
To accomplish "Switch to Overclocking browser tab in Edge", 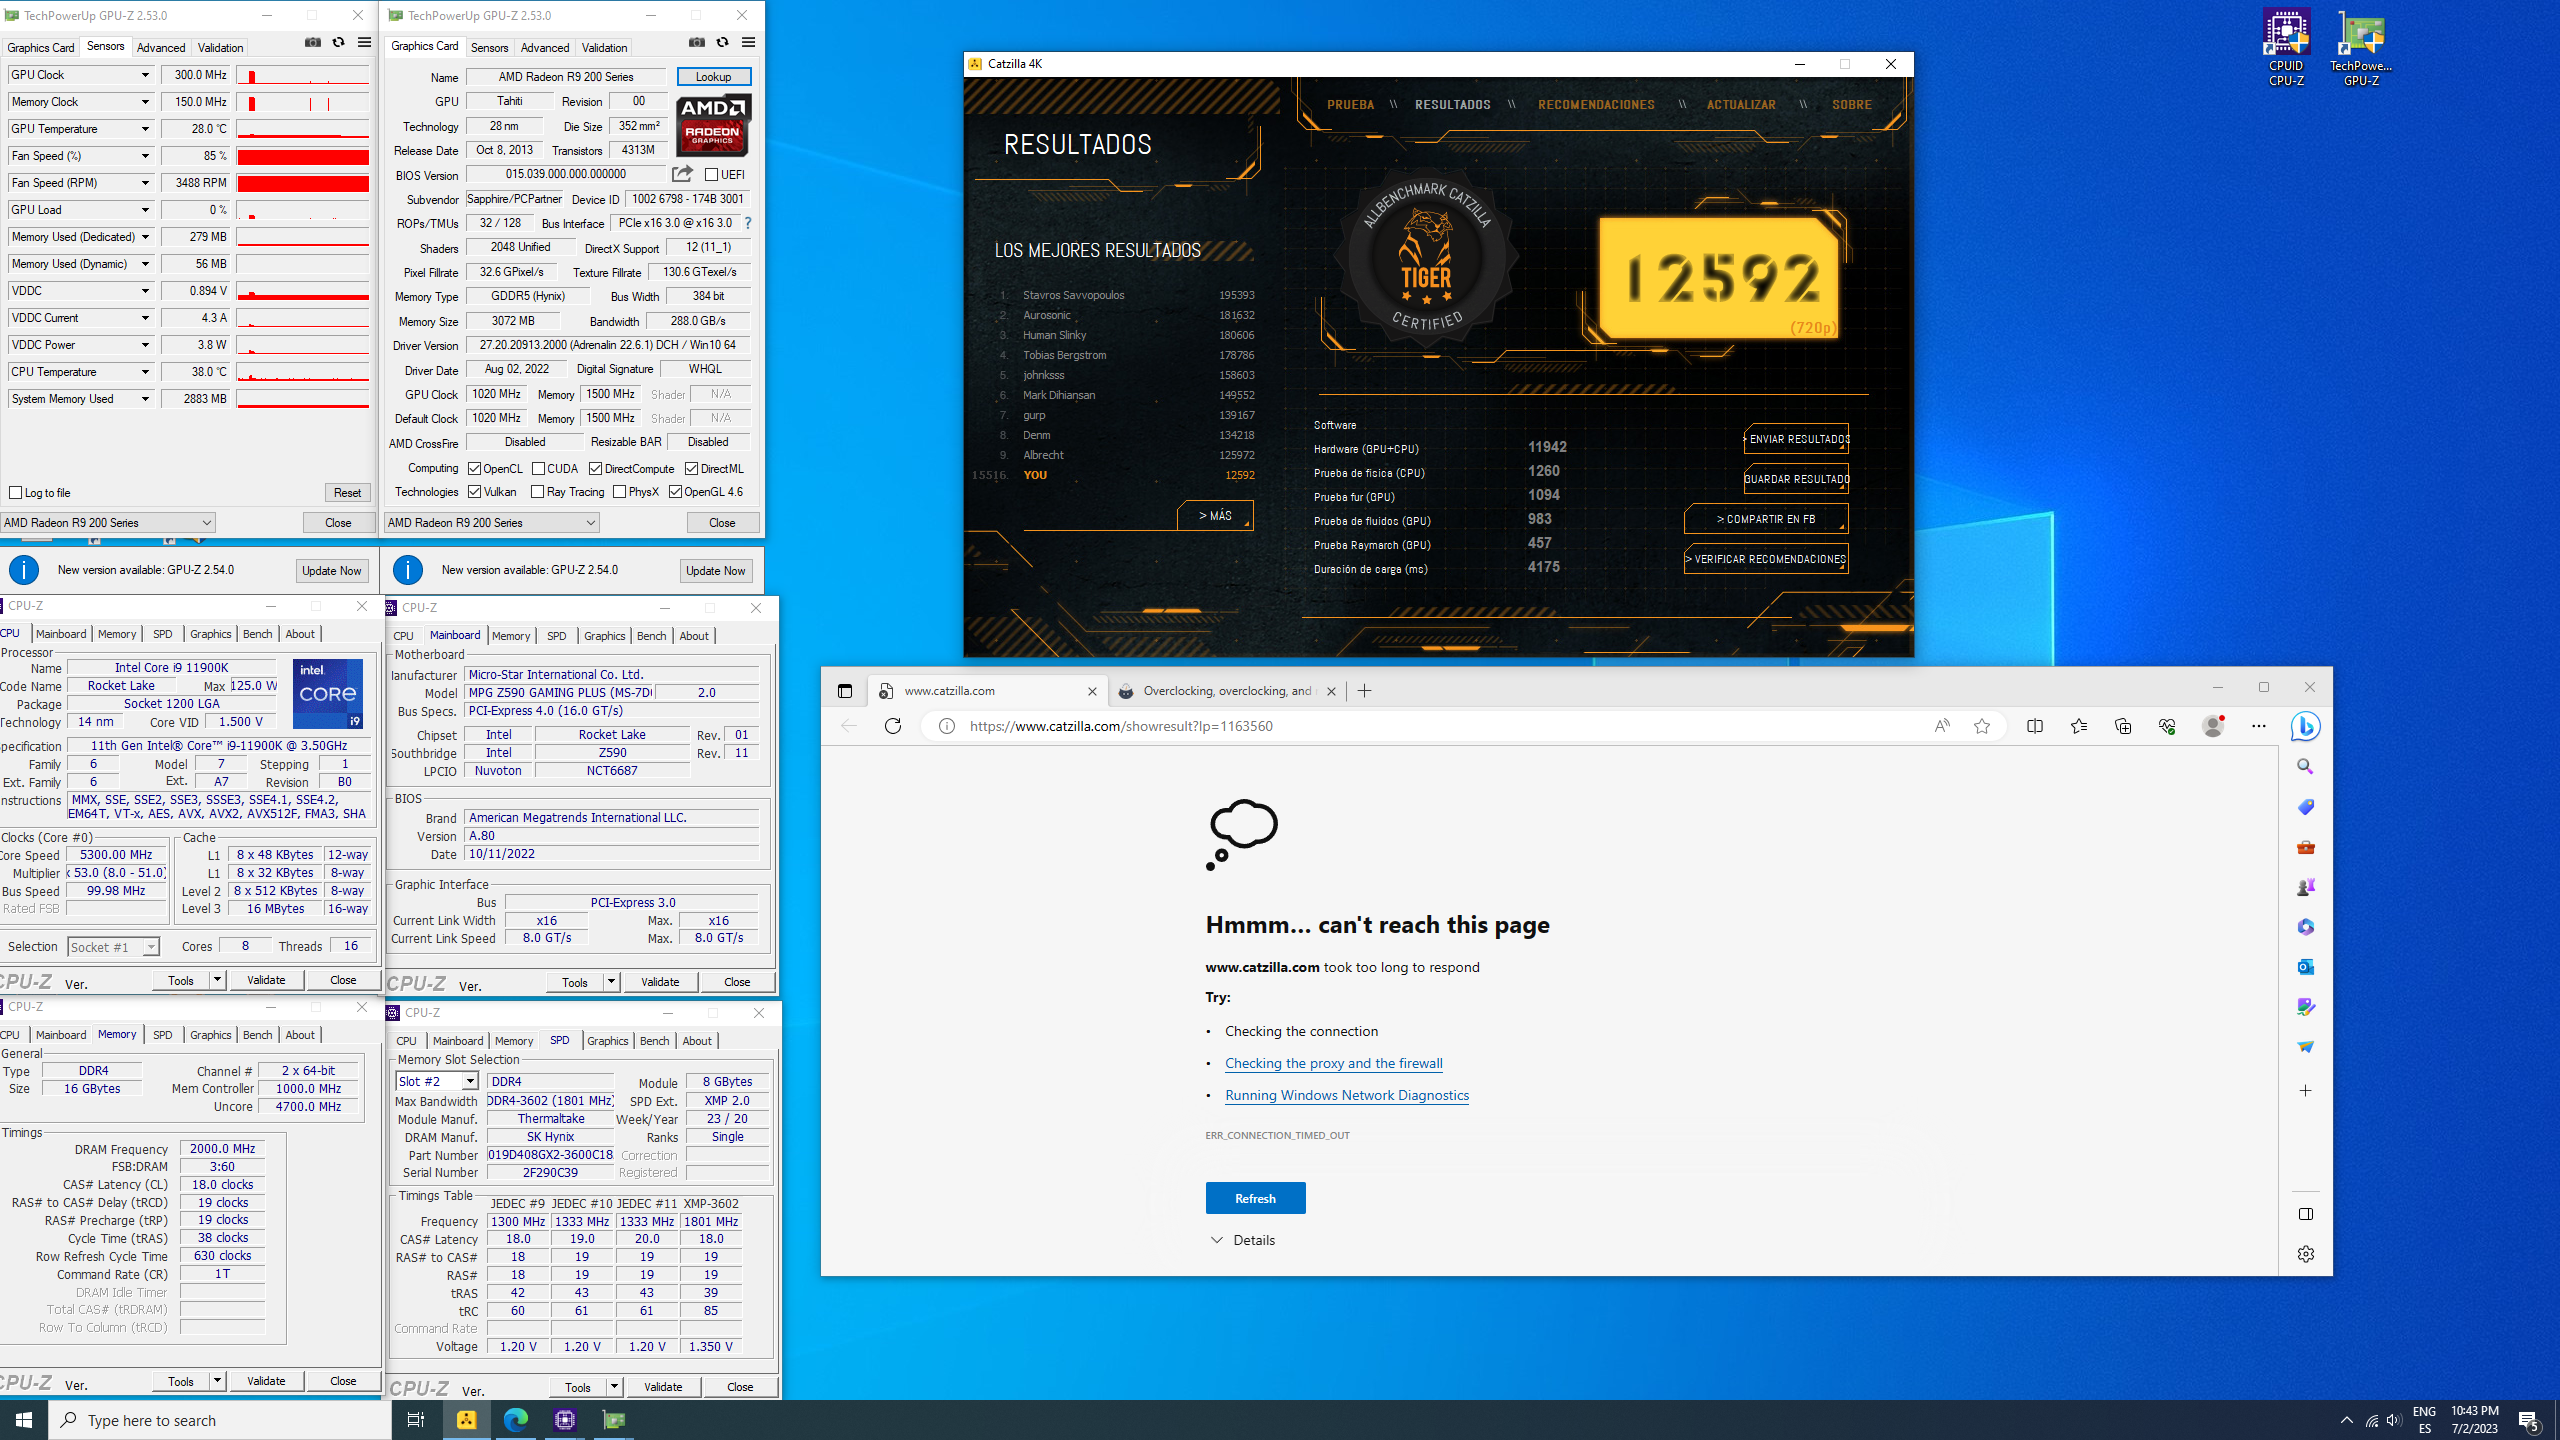I will point(1228,691).
